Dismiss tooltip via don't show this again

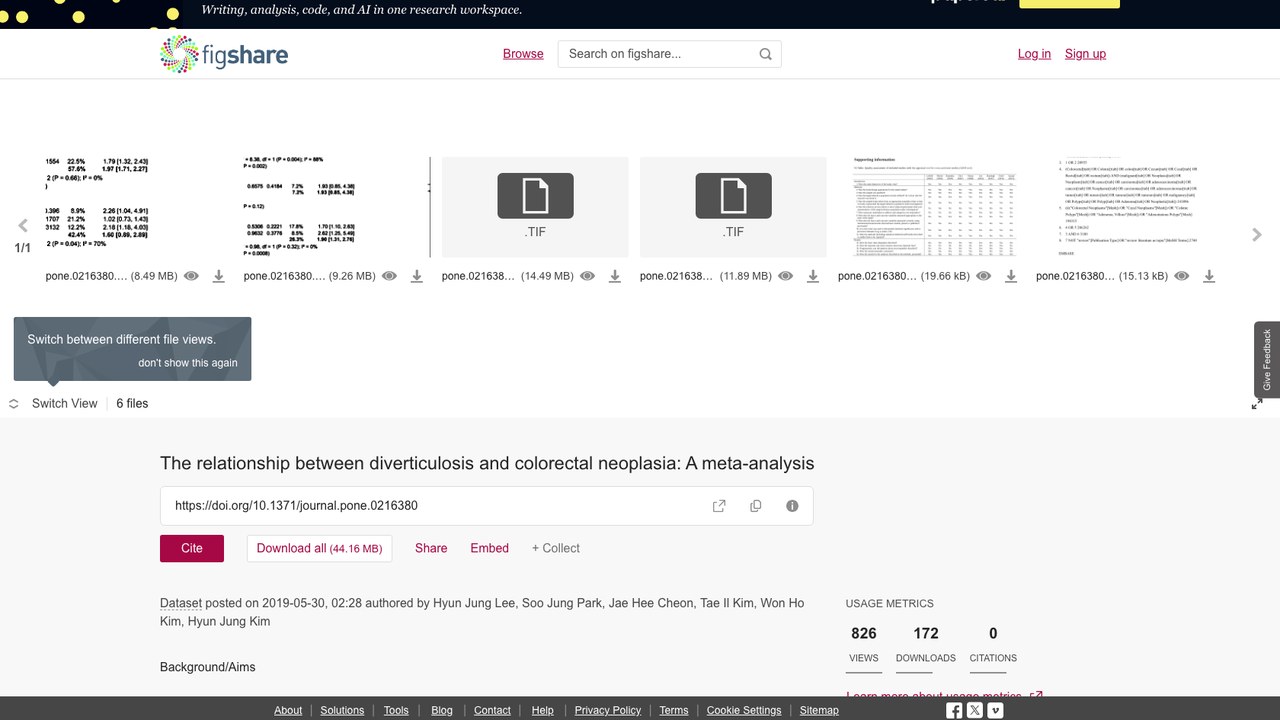click(x=188, y=363)
